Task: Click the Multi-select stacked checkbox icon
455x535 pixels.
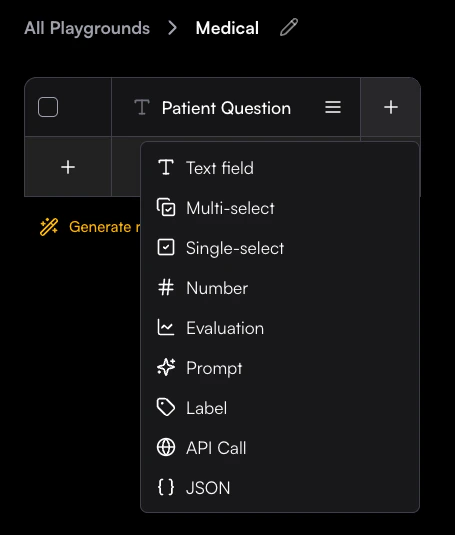Action: [x=166, y=207]
